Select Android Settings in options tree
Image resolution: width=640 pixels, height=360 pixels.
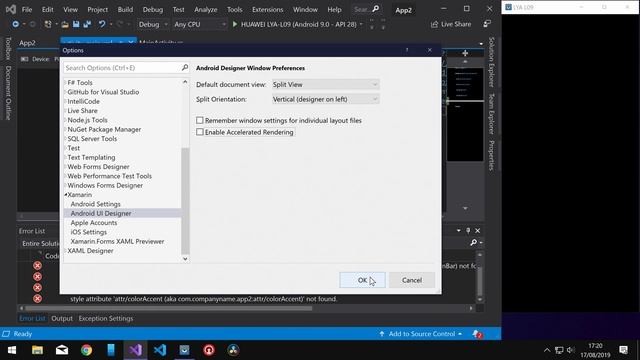pyautogui.click(x=96, y=204)
